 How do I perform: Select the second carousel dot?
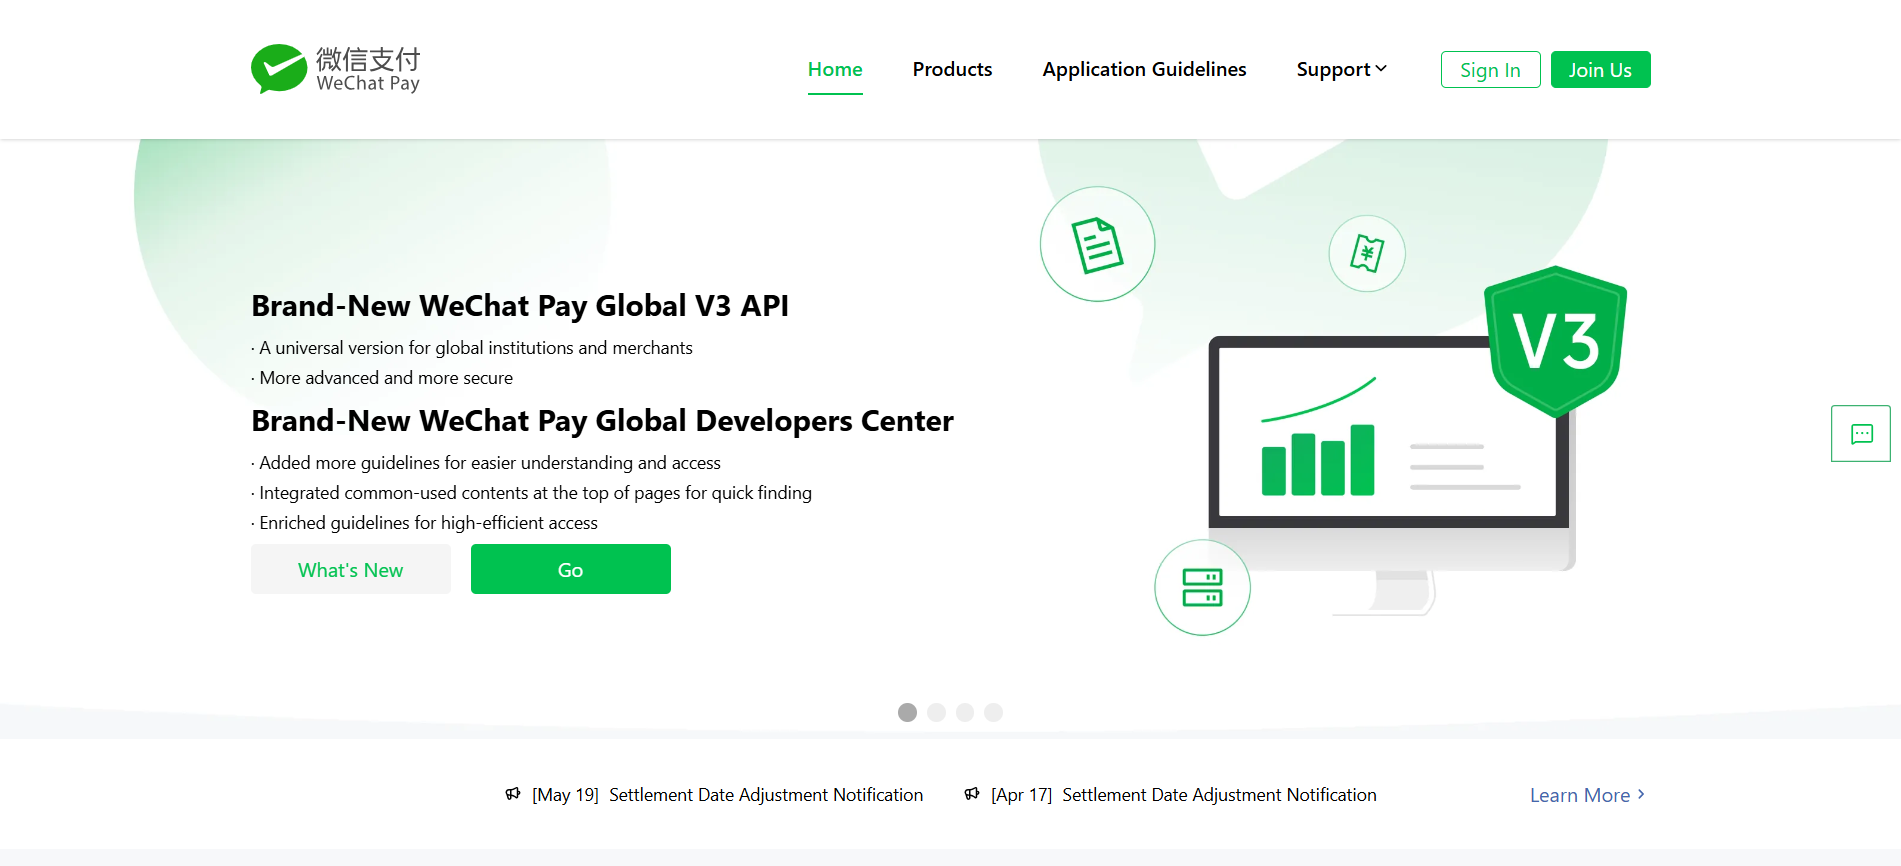pos(936,712)
